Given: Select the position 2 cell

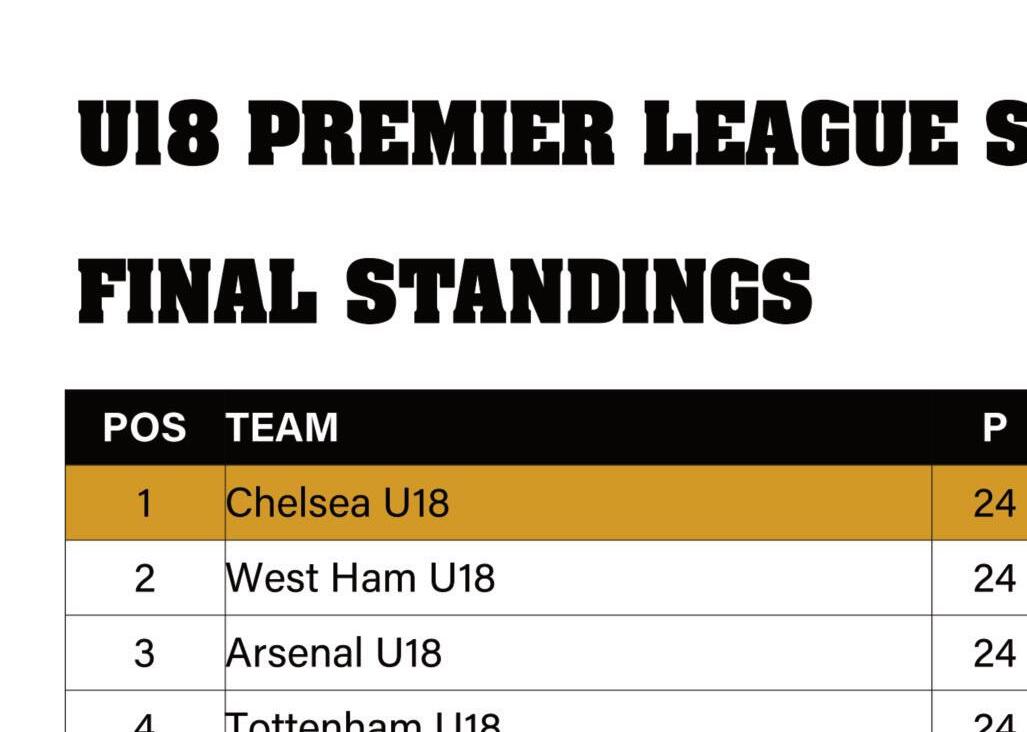Looking at the screenshot, I should [x=145, y=578].
